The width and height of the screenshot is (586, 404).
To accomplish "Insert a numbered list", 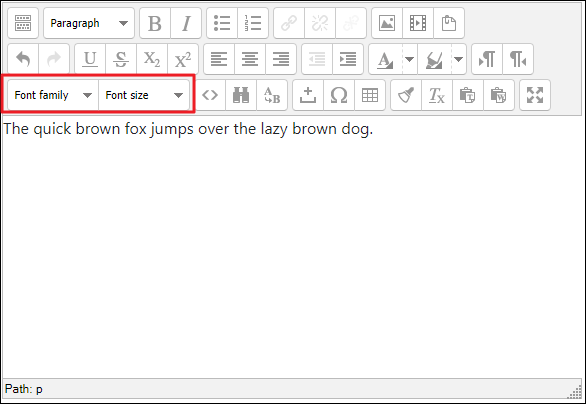I will click(x=253, y=23).
